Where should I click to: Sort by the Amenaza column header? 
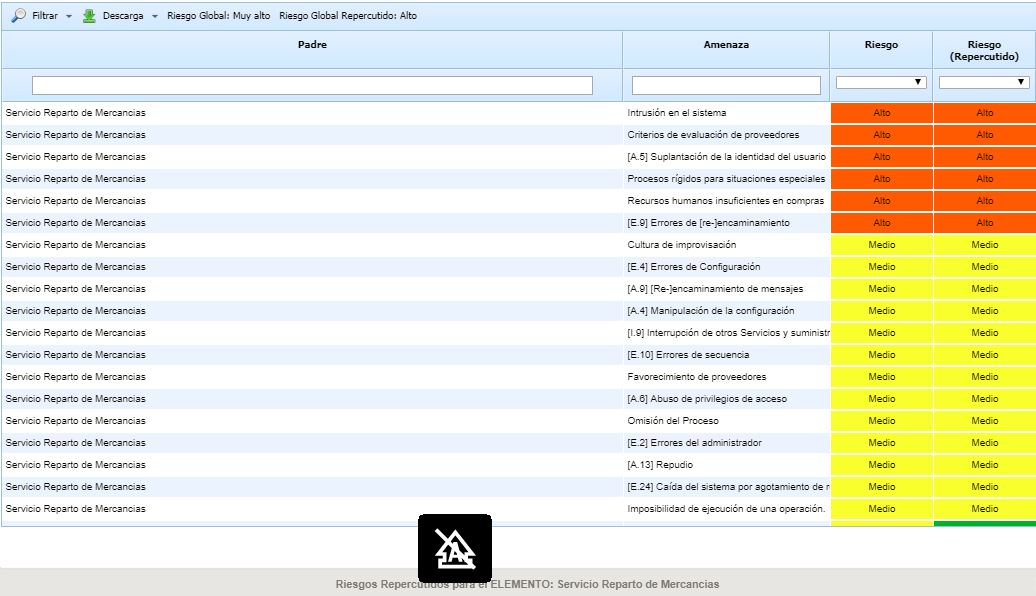(726, 45)
